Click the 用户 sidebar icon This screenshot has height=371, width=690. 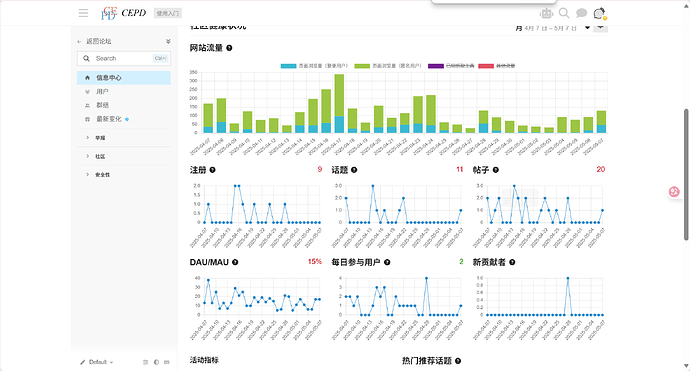87,92
